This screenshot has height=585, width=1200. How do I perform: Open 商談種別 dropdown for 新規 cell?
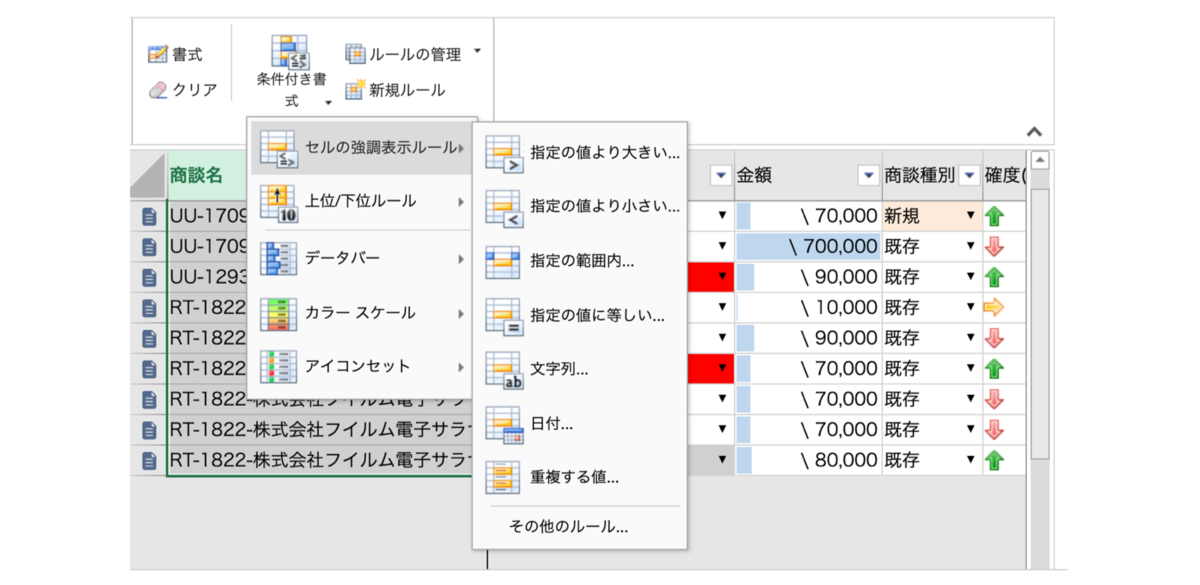pos(970,216)
